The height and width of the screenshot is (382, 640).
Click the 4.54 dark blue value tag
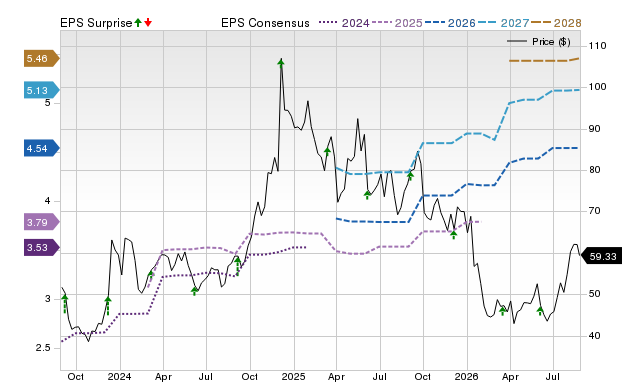(41, 148)
